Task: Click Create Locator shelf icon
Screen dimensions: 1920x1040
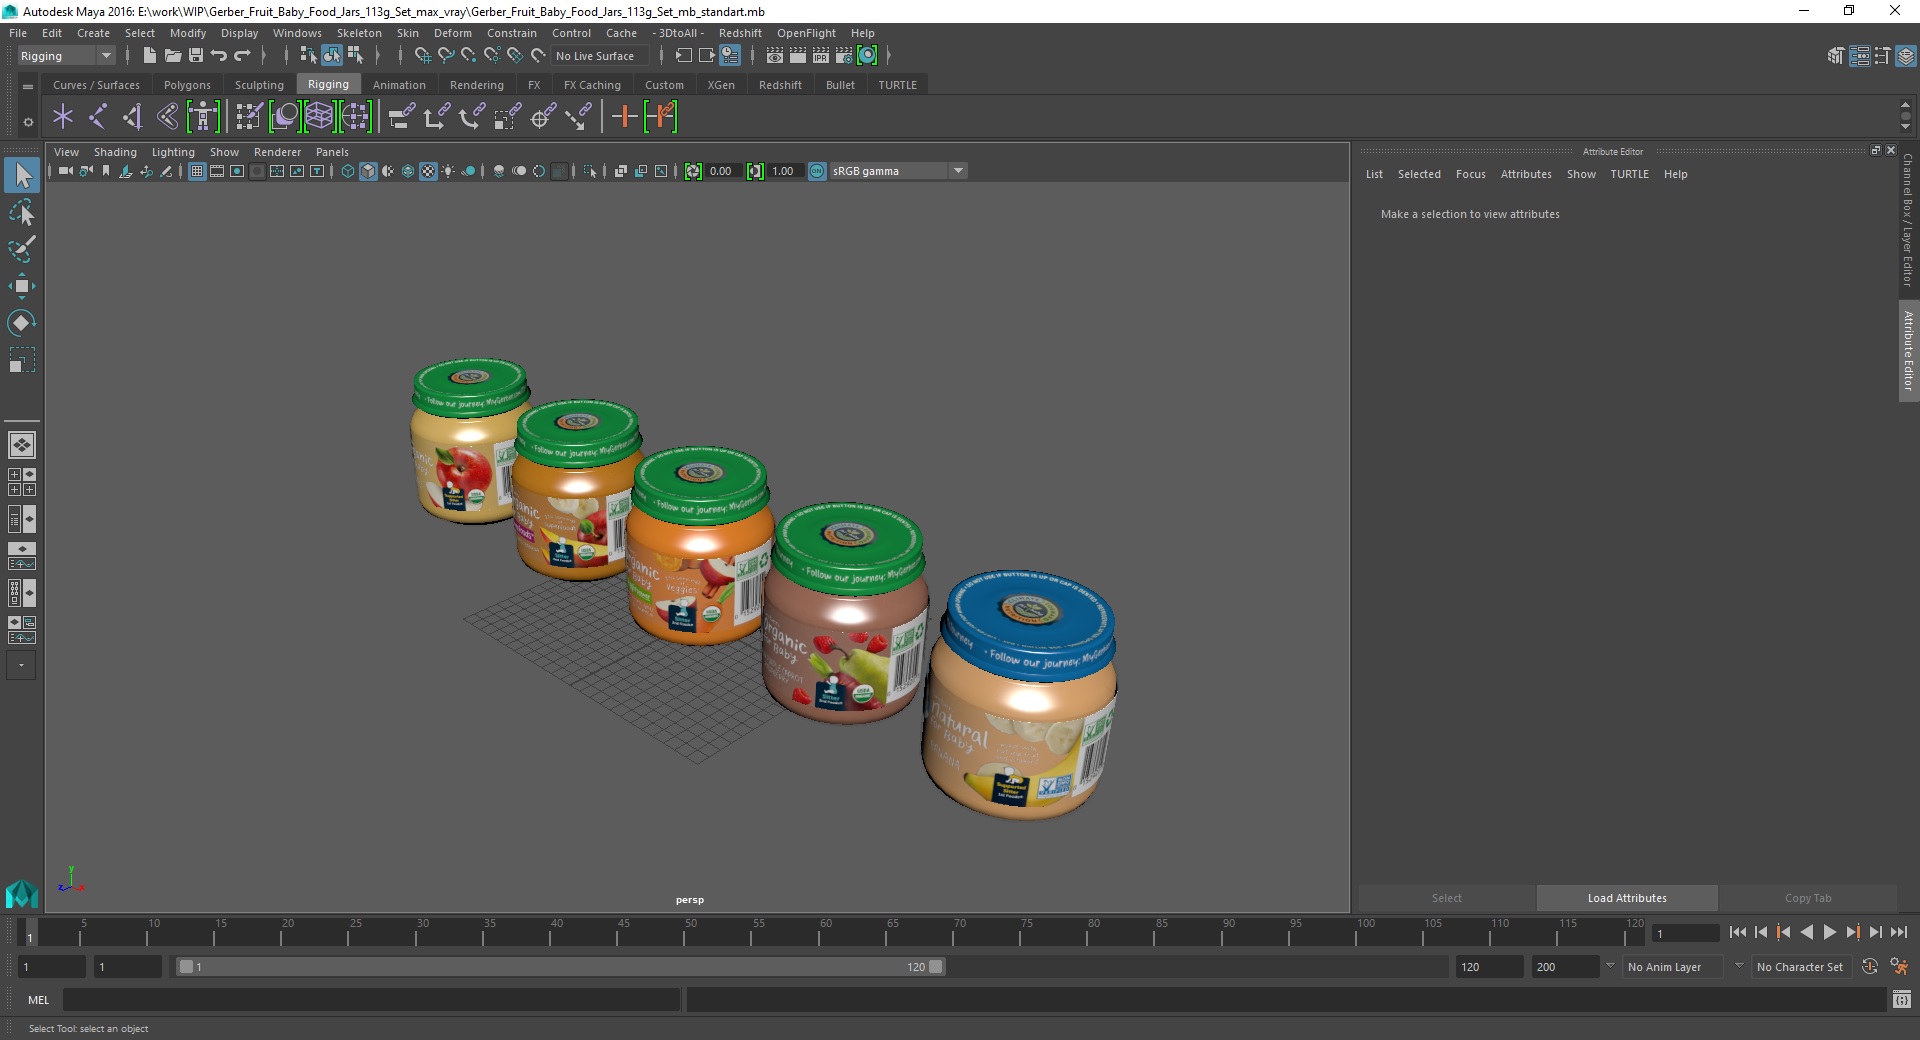Action: (x=63, y=117)
